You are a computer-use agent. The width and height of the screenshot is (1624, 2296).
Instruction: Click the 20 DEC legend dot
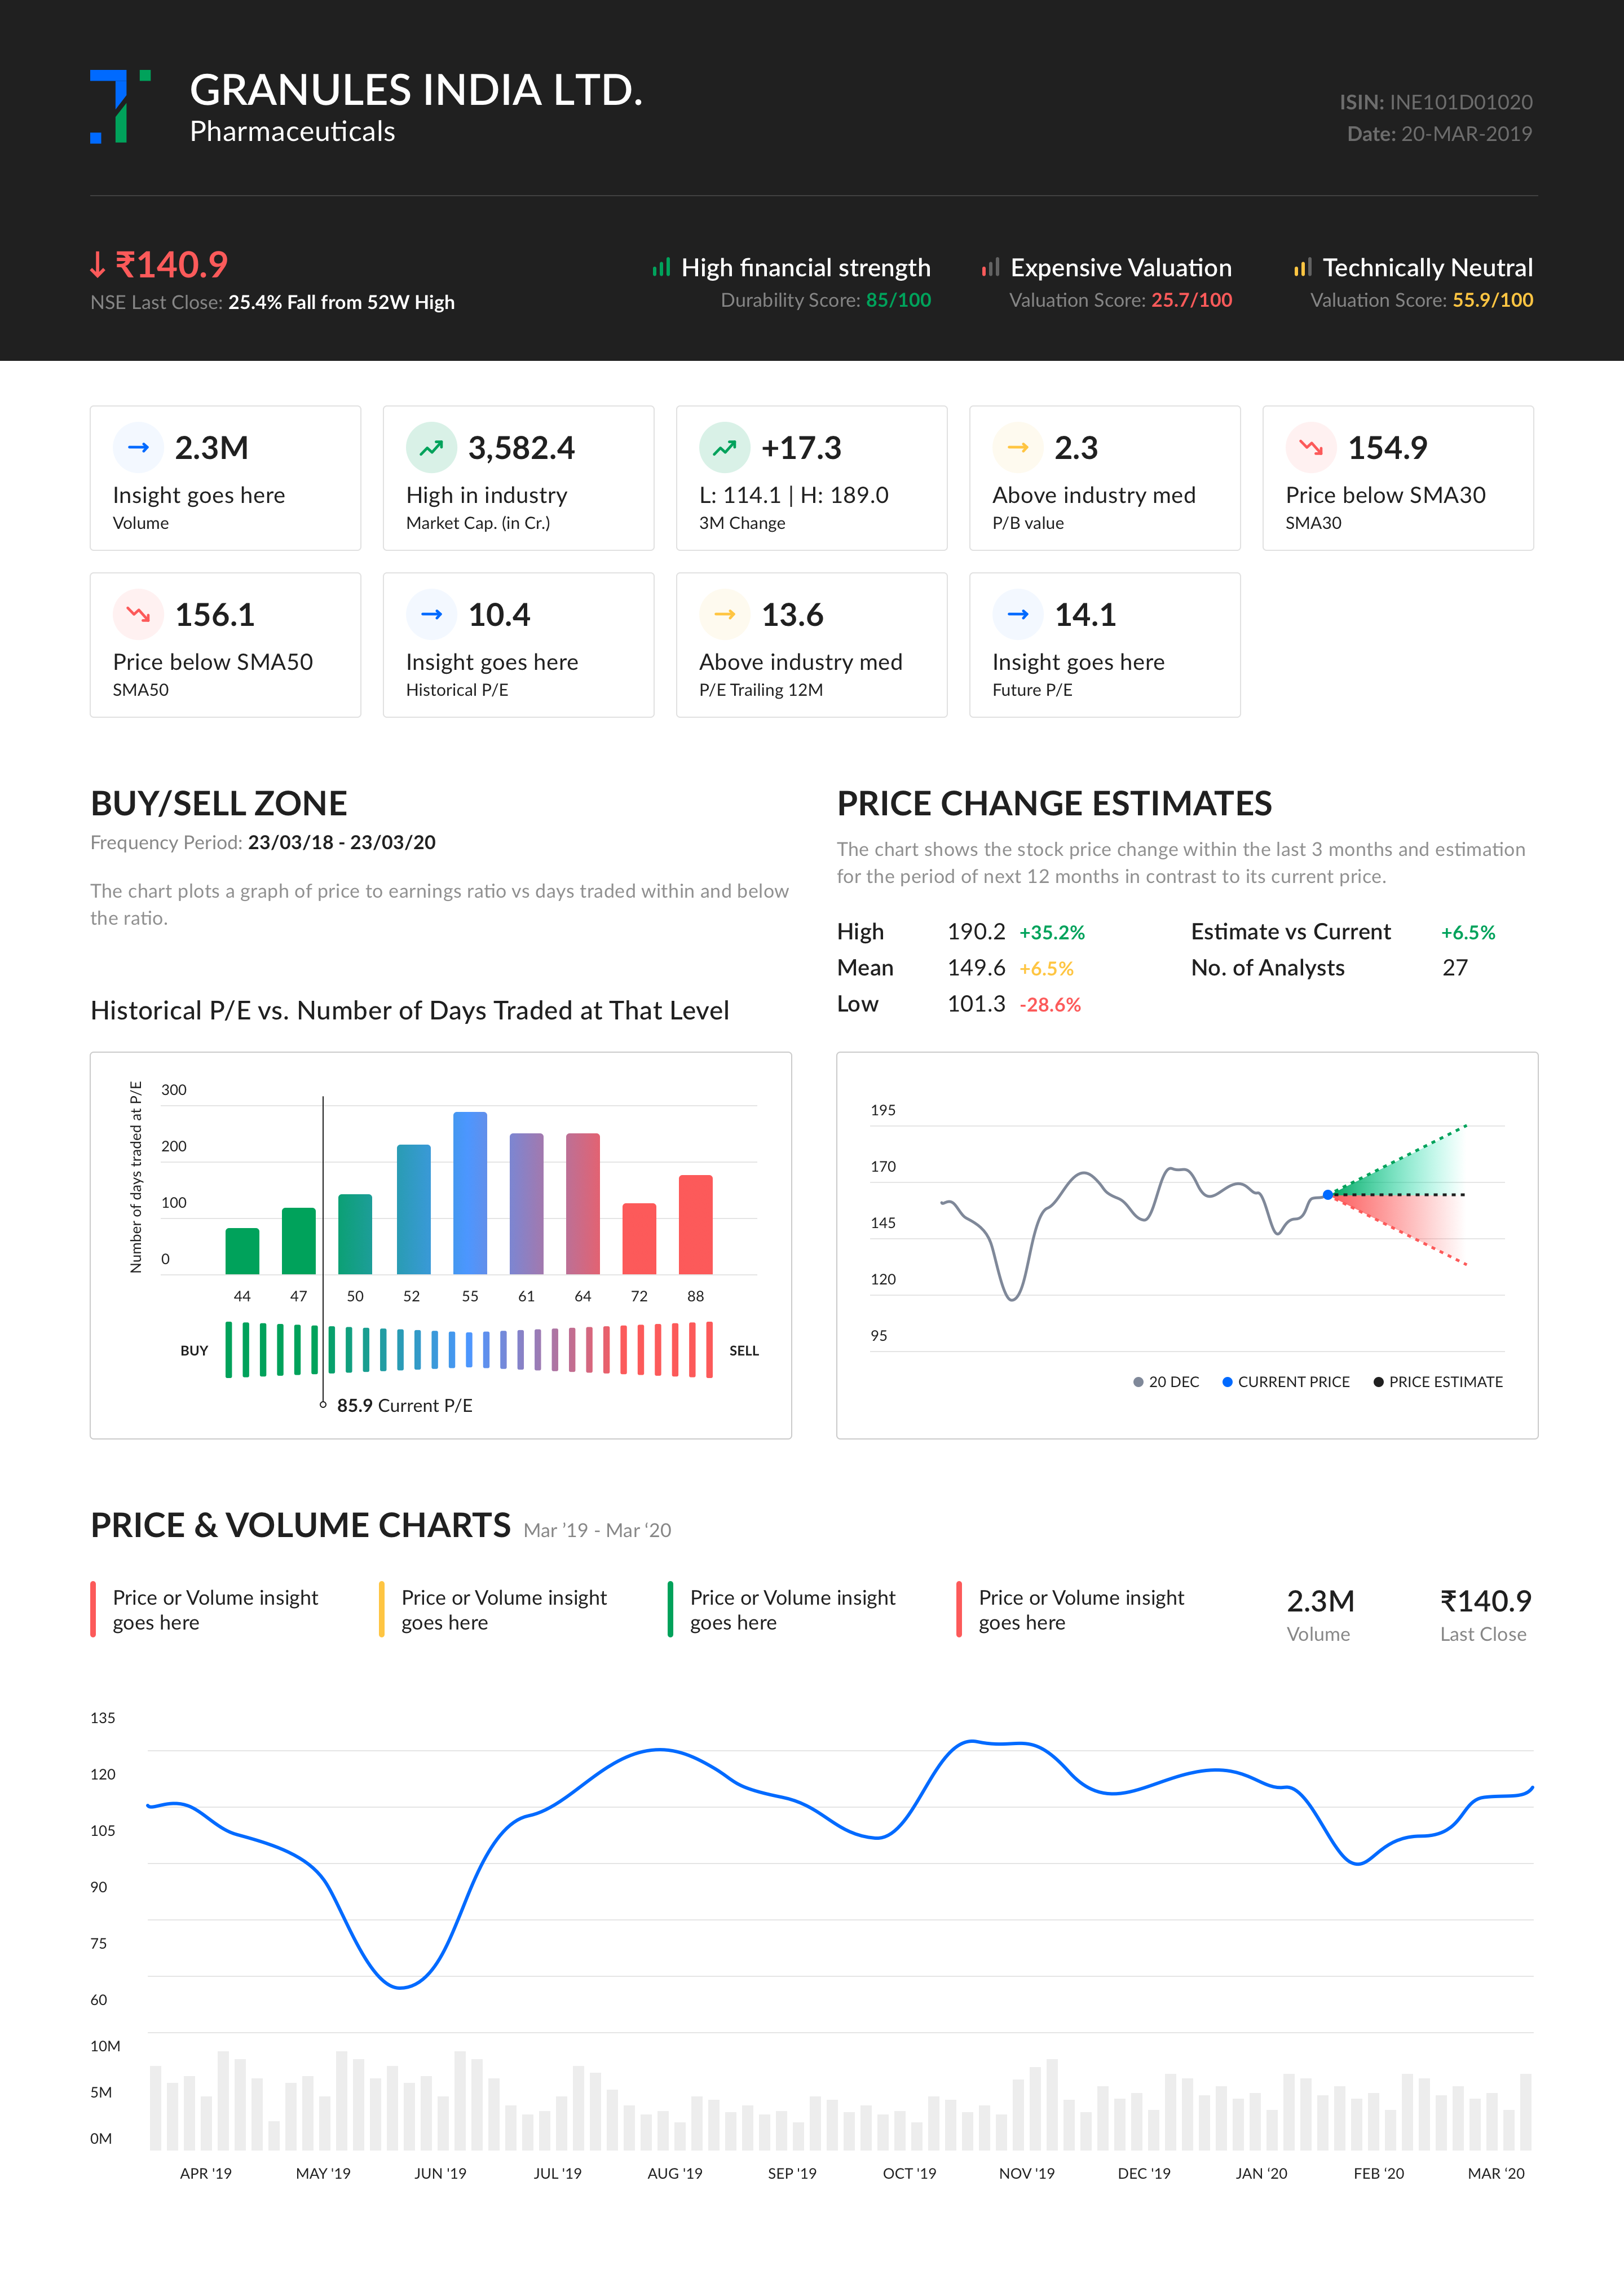pos(1138,1382)
